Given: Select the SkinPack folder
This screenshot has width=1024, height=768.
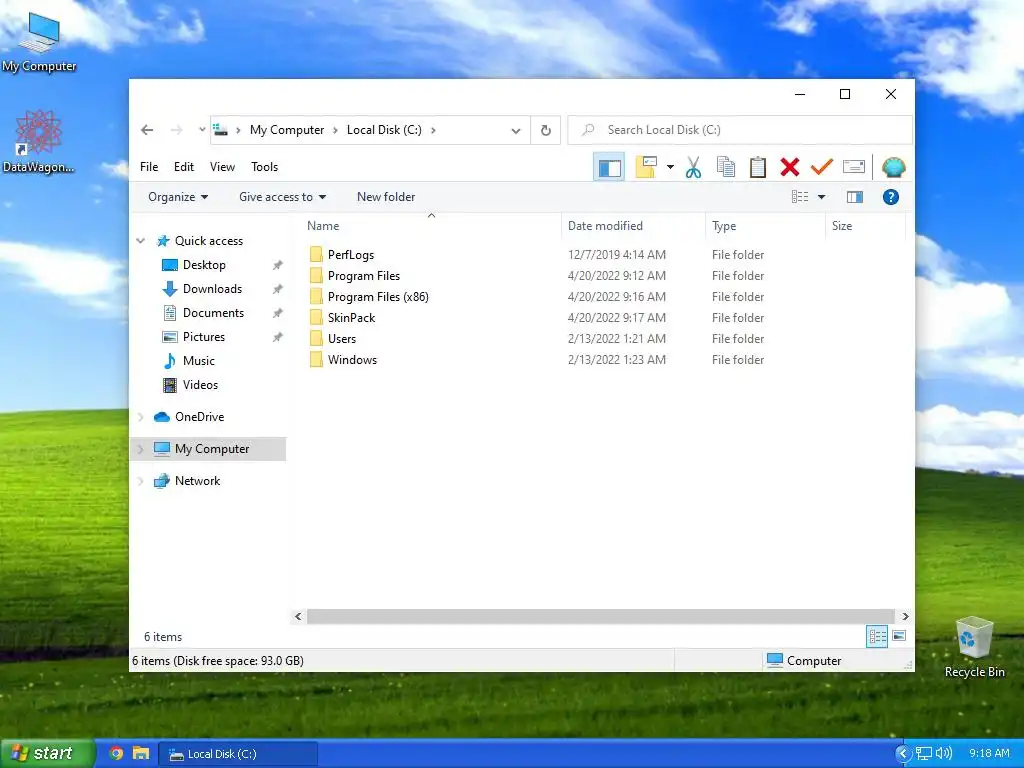Looking at the screenshot, I should click(351, 317).
